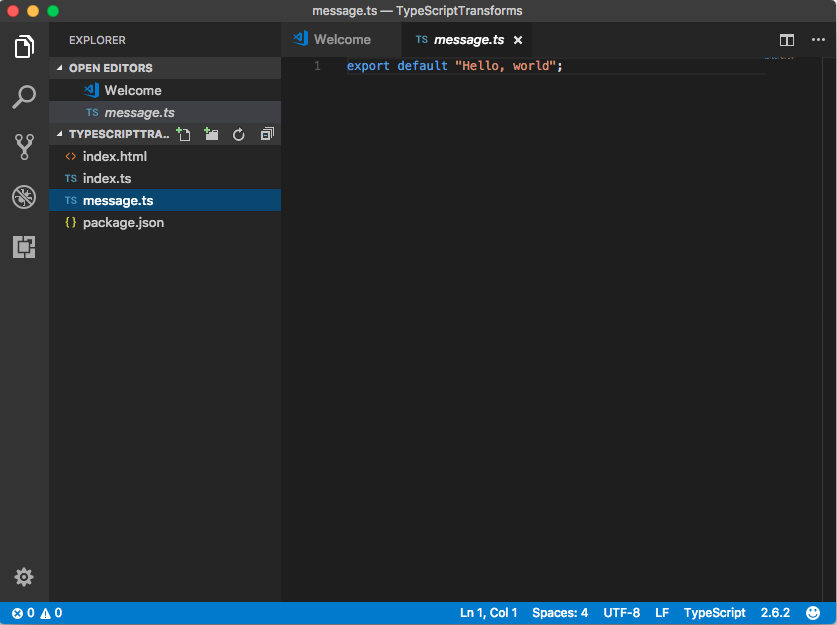Click the EXPLORER panel title
Image resolution: width=837 pixels, height=625 pixels.
coord(97,40)
